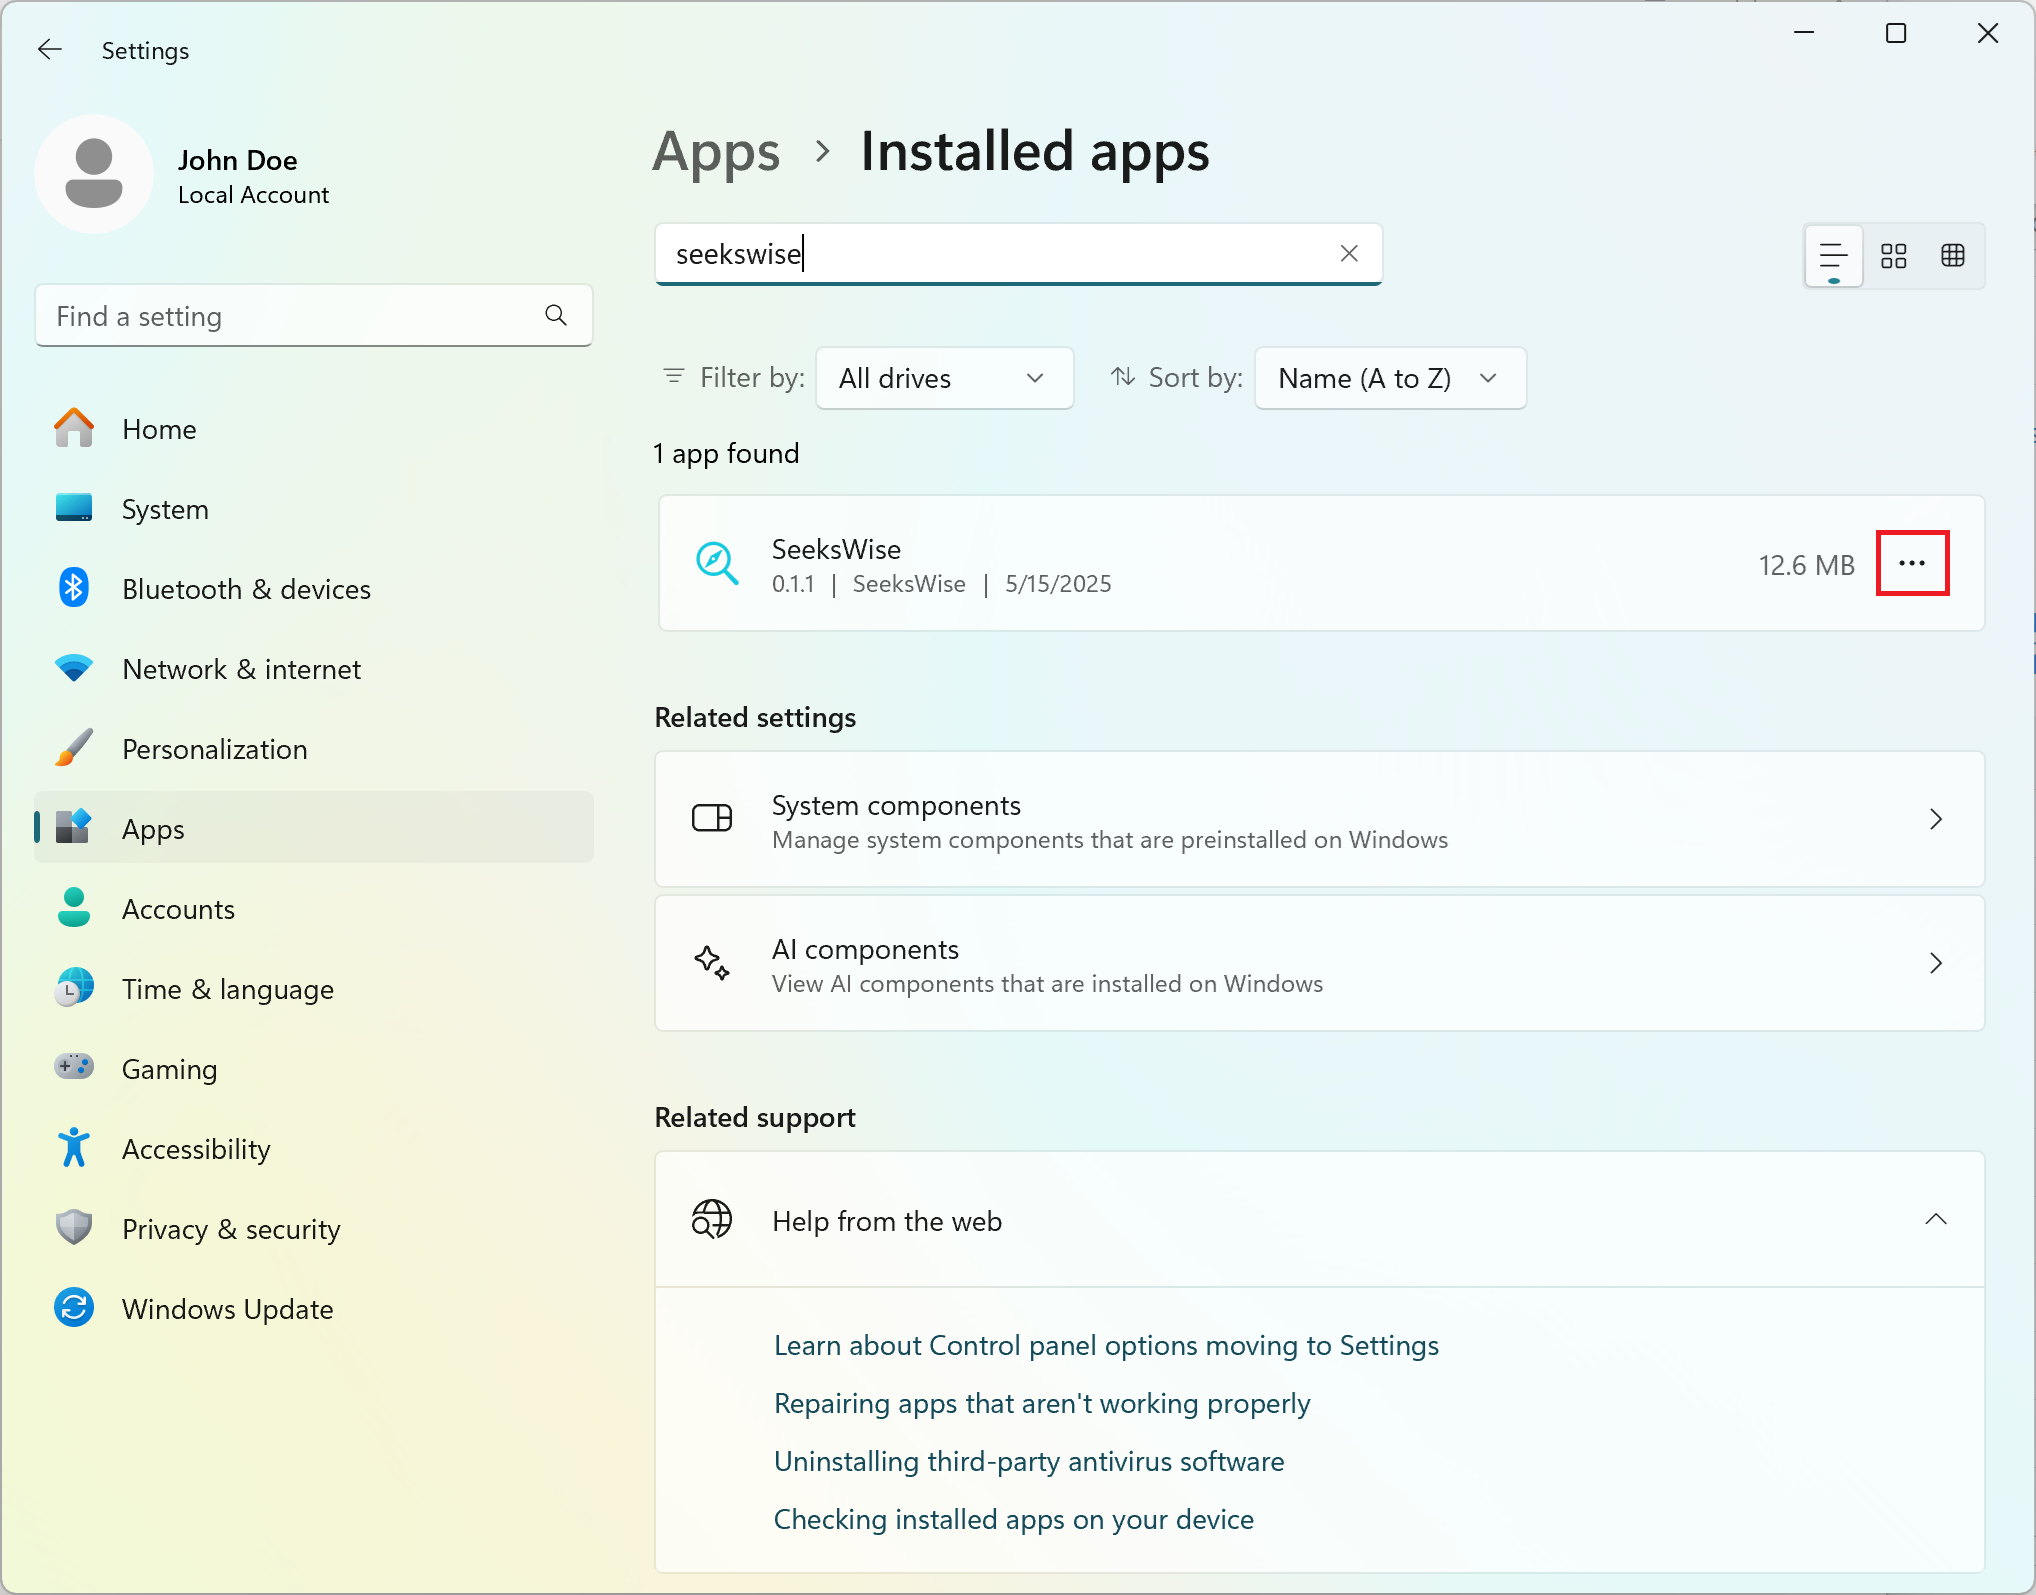
Task: Open System components related setting
Action: 1319,819
